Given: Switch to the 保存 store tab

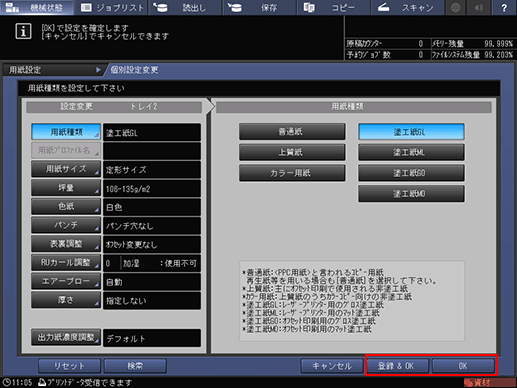Looking at the screenshot, I should [259, 7].
